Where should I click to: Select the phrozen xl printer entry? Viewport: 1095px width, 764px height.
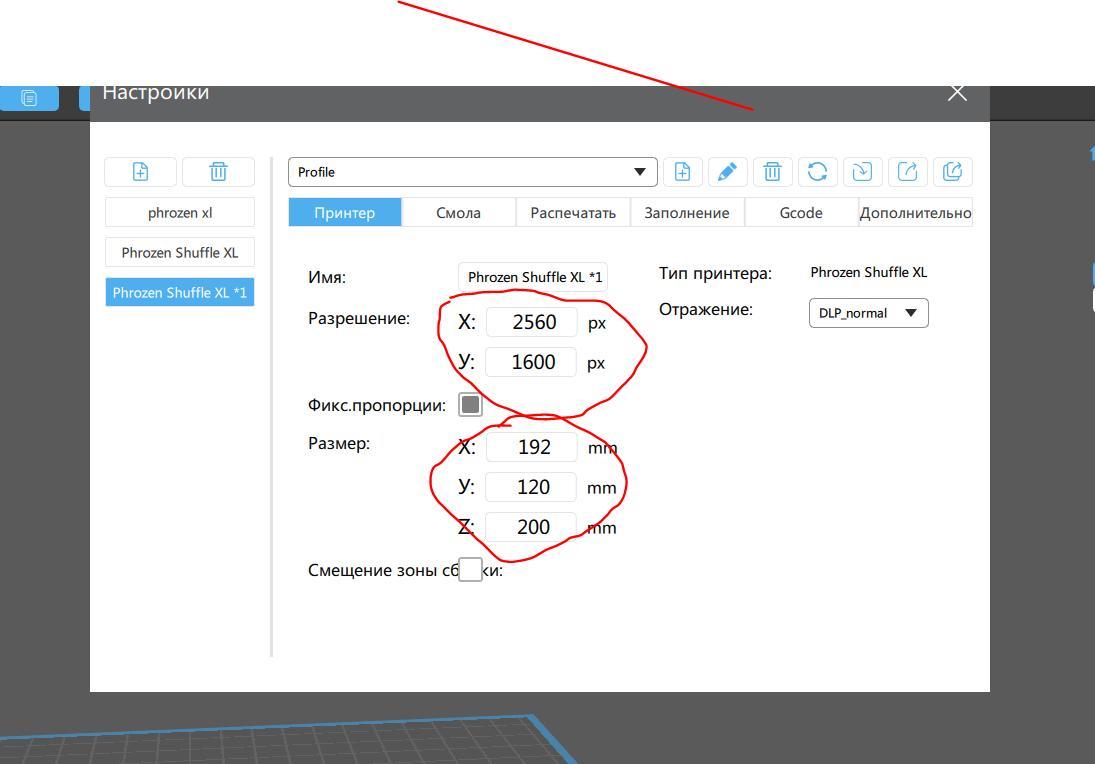click(x=180, y=212)
